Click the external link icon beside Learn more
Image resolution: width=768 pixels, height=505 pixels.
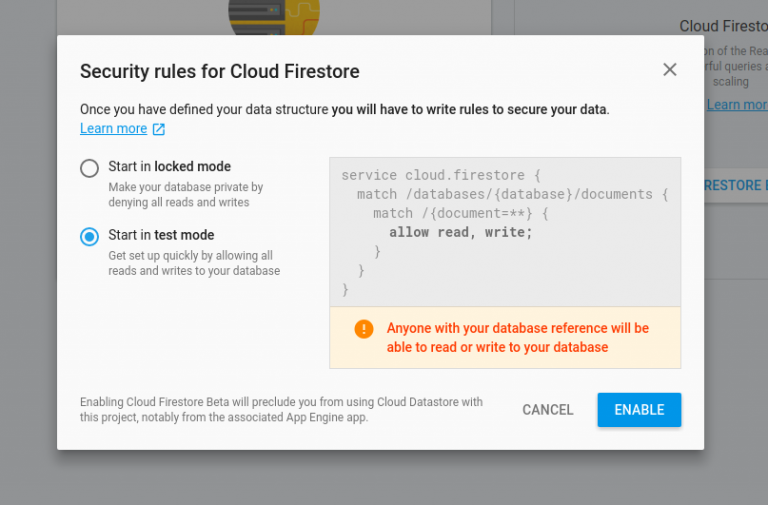(x=158, y=129)
